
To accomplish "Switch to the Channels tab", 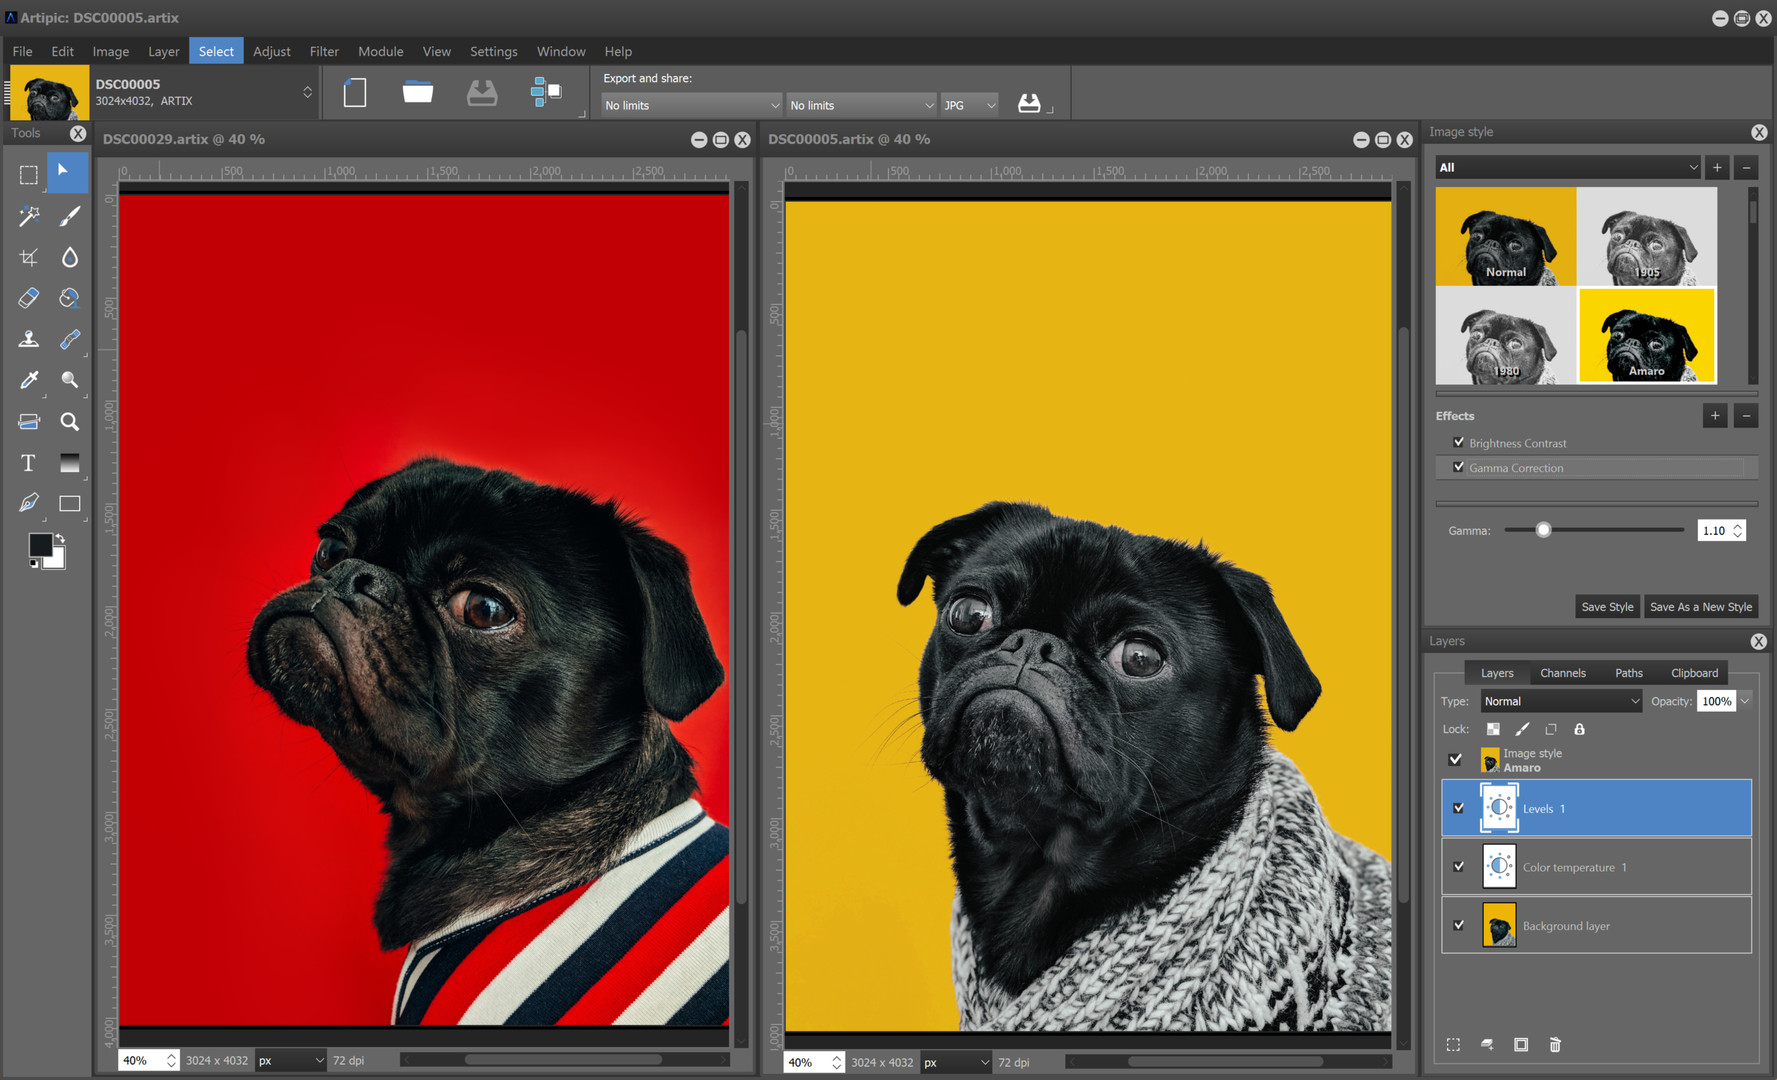I will 1563,673.
